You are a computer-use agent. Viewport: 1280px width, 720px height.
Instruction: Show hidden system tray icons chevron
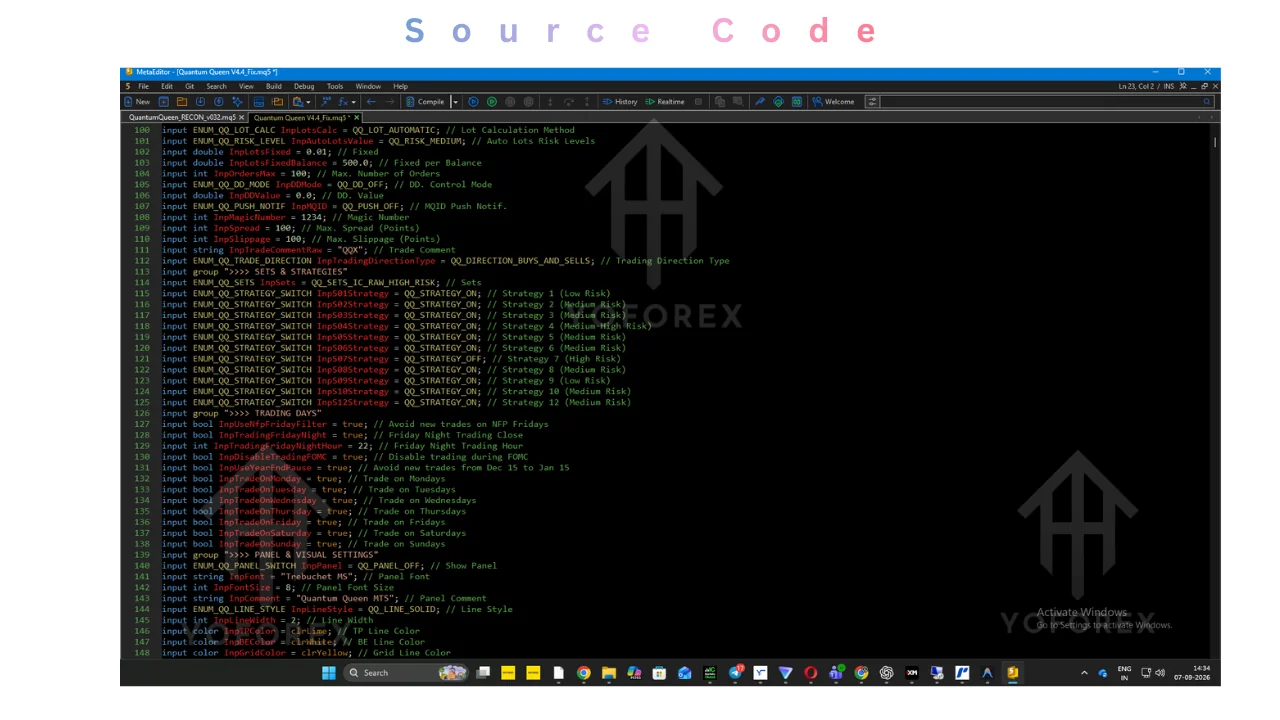1084,673
